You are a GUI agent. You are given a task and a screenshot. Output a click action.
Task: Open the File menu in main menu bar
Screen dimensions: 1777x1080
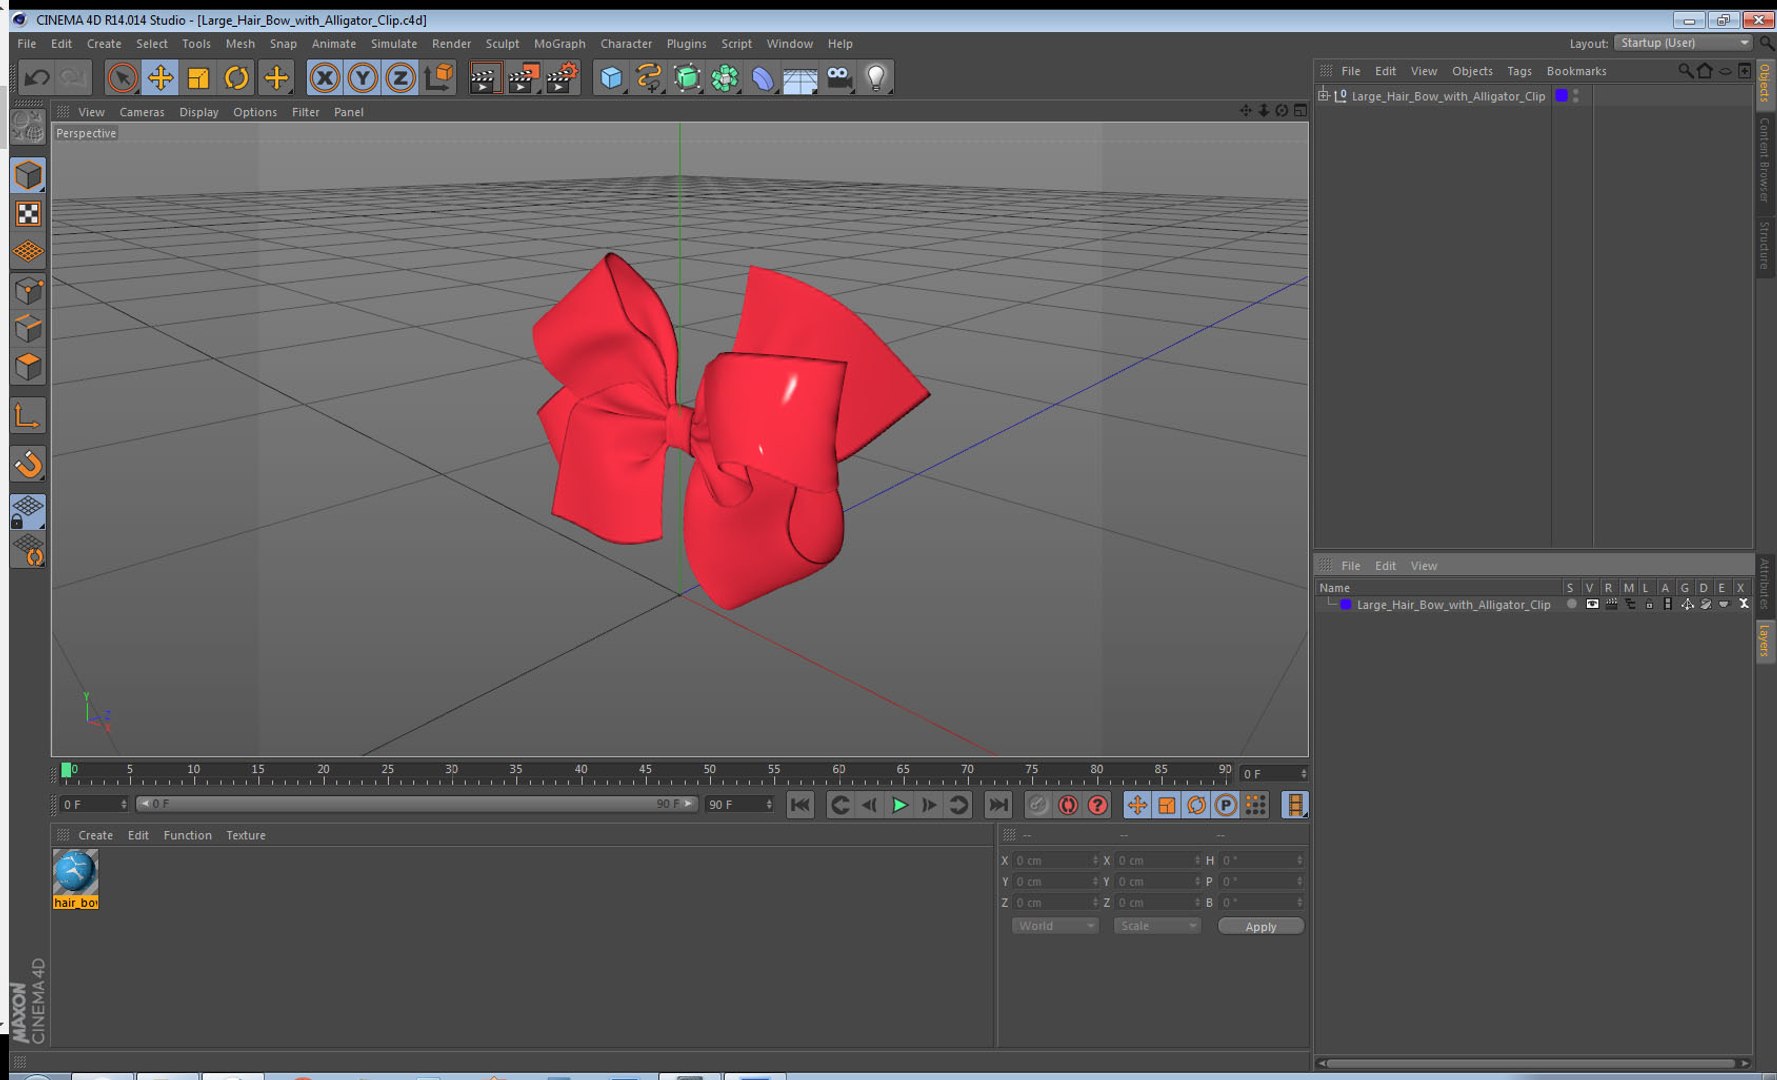27,44
